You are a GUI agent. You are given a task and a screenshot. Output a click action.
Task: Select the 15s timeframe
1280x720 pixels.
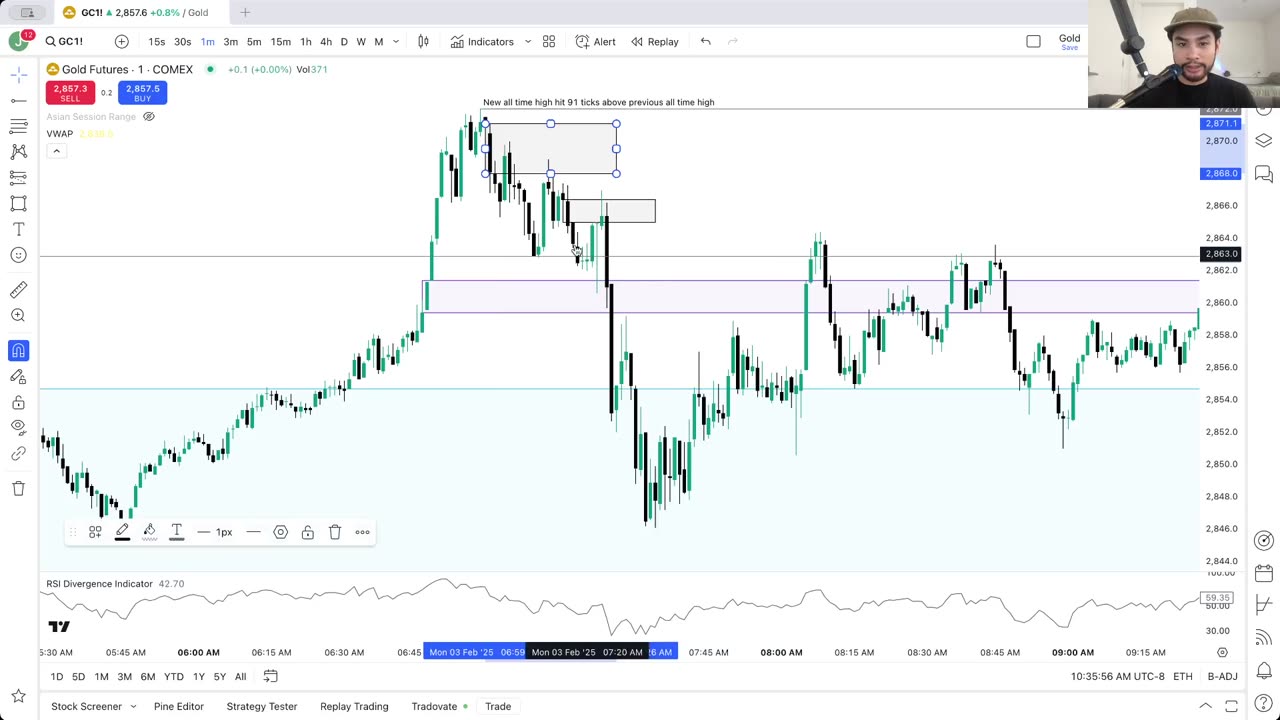(157, 42)
